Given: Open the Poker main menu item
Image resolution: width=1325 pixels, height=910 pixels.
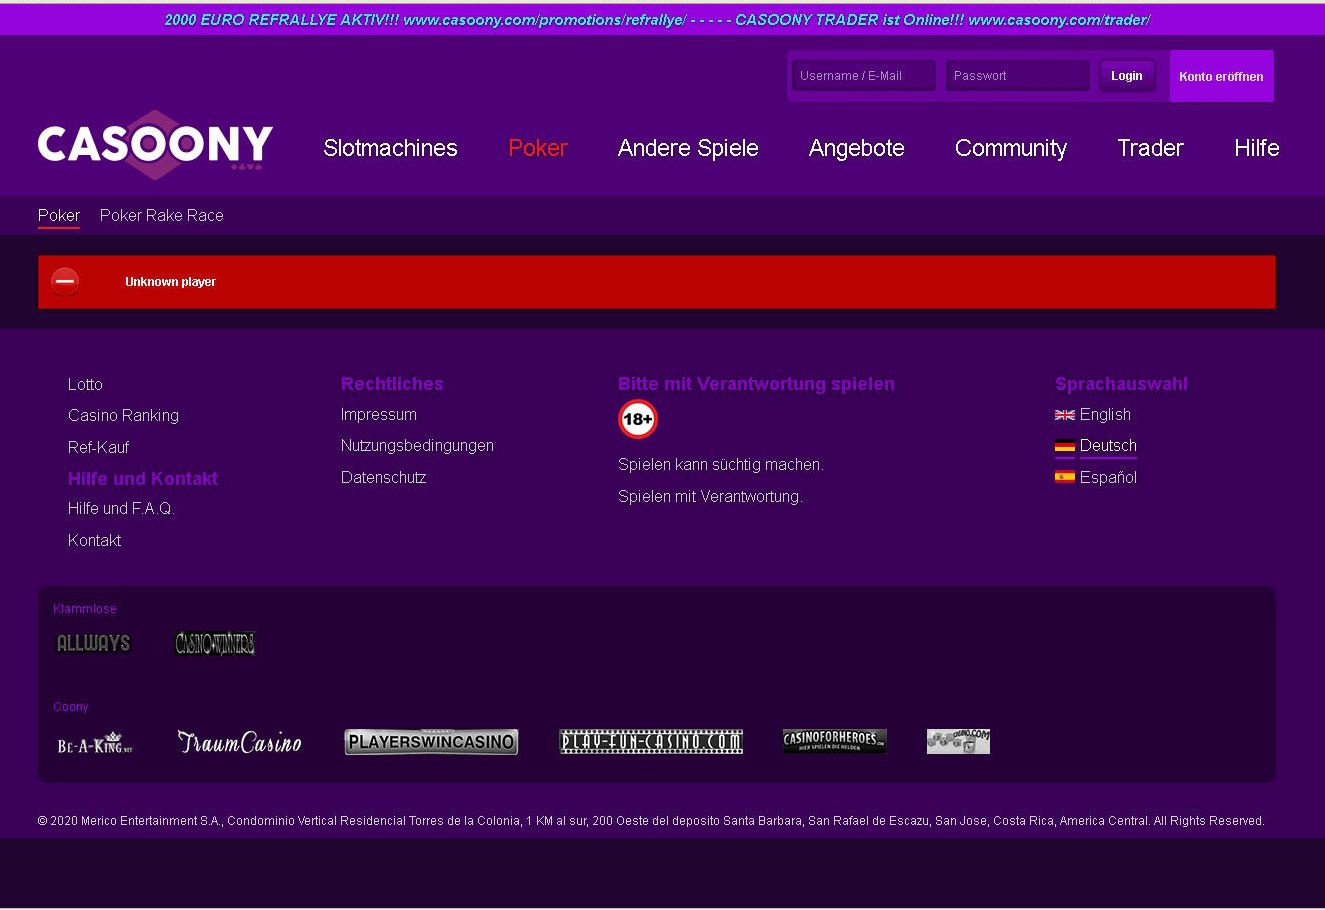Looking at the screenshot, I should (538, 148).
